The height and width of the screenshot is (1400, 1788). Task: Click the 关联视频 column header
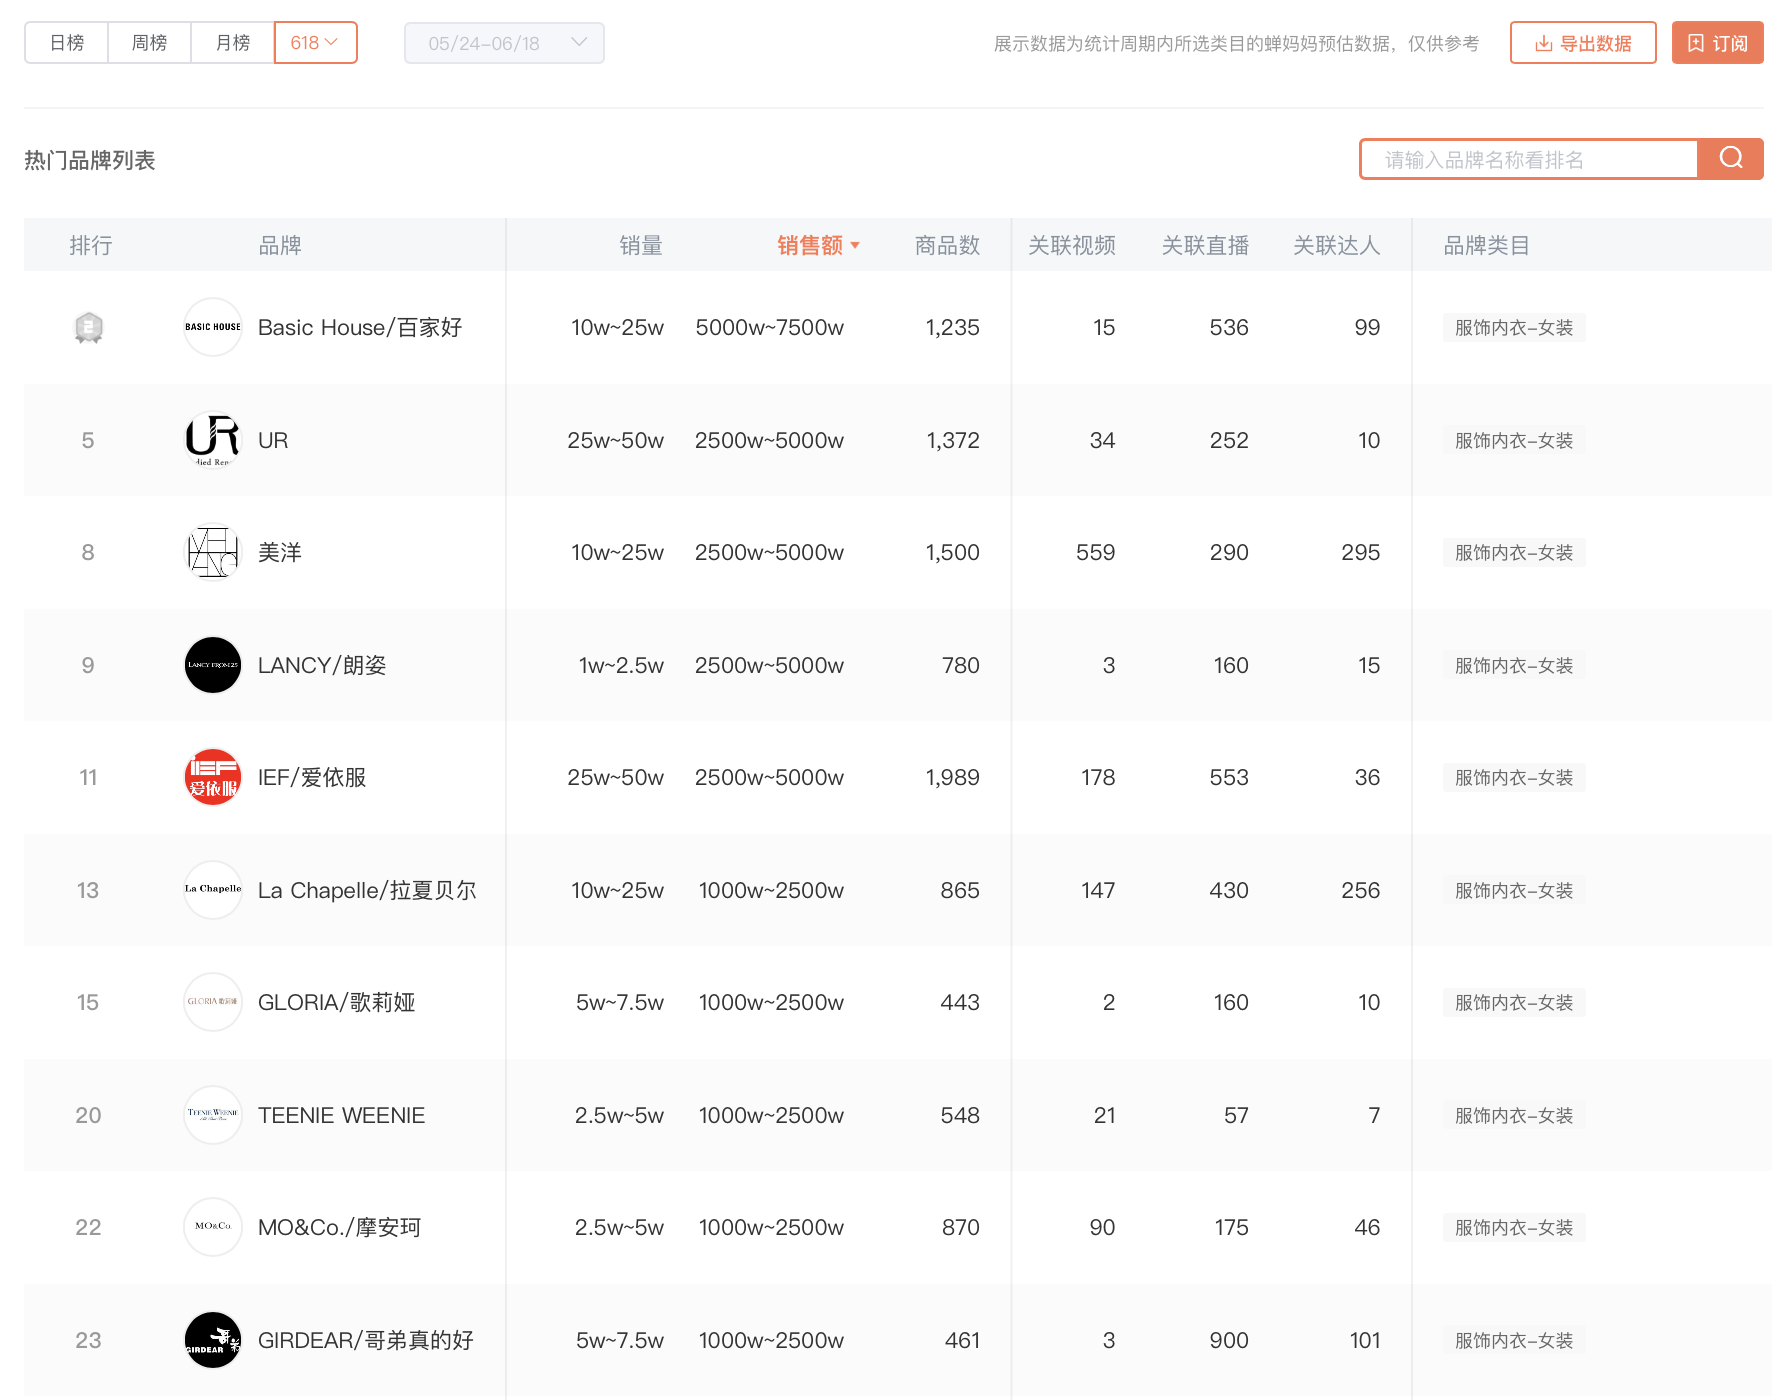pos(1072,245)
